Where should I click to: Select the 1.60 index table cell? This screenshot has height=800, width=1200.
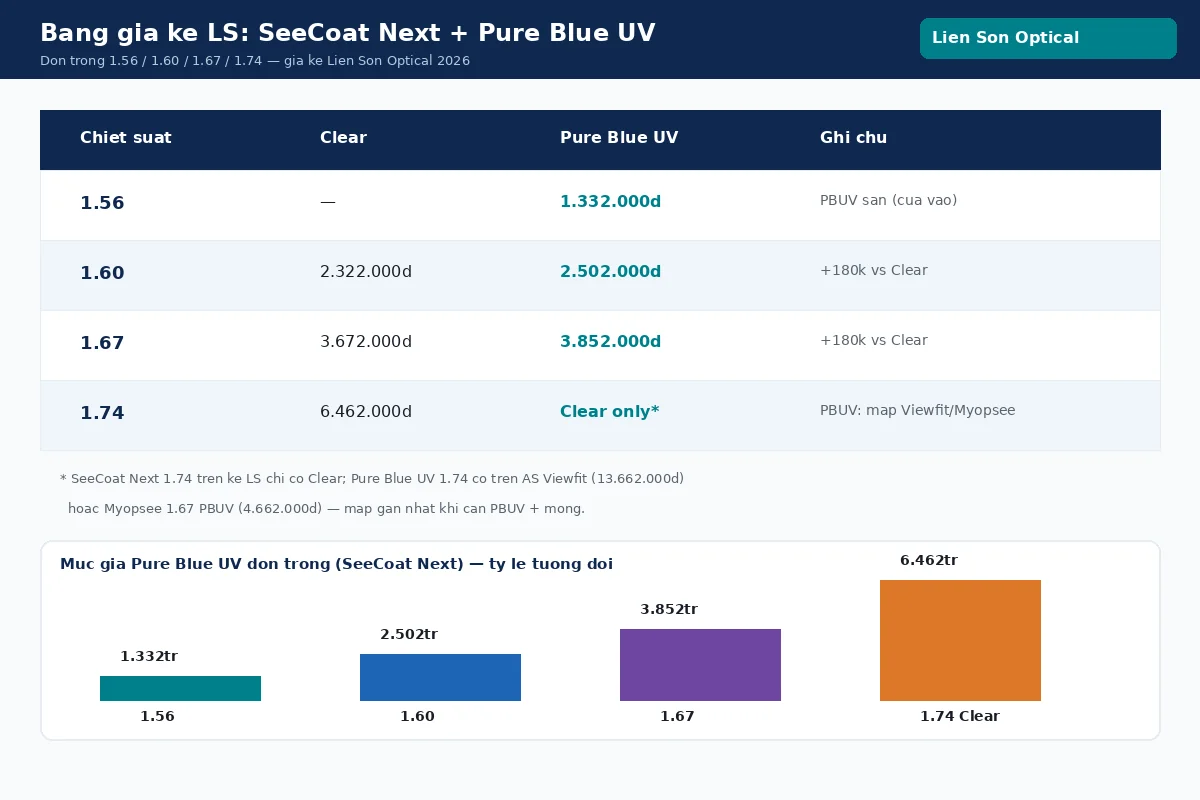(102, 273)
